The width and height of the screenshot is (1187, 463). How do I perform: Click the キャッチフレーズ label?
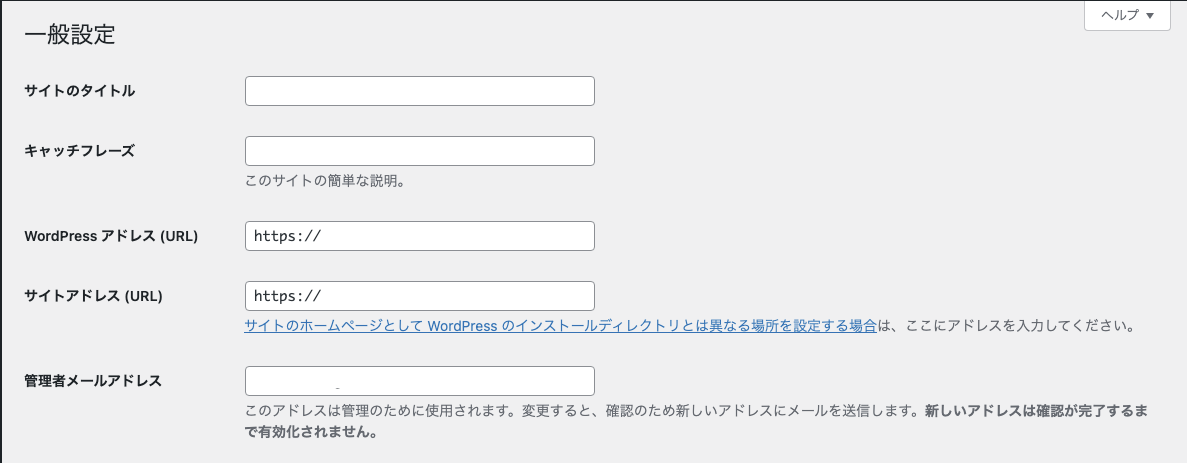click(x=79, y=151)
